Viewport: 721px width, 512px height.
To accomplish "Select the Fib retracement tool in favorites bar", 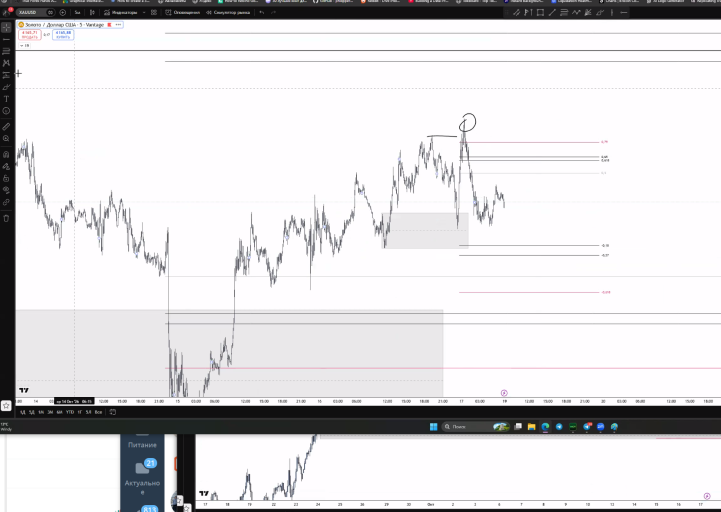I will coord(564,12).
